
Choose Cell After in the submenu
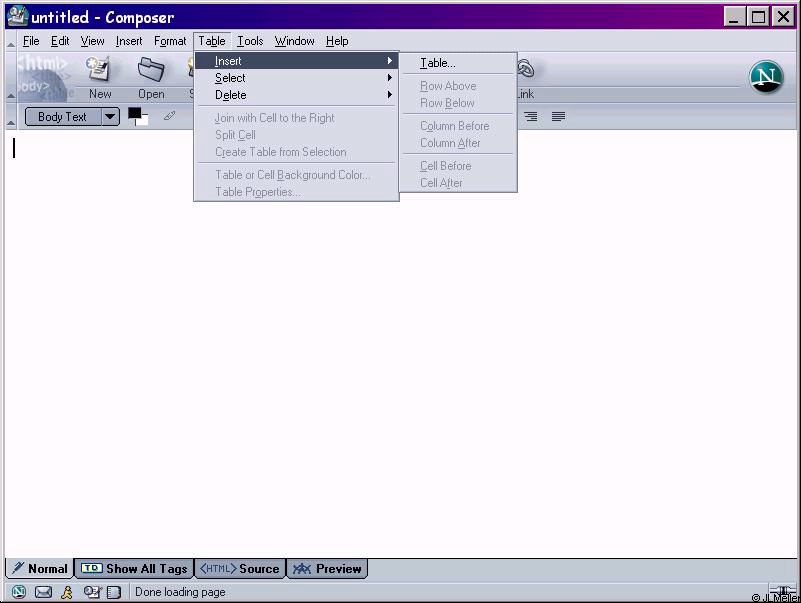pyautogui.click(x=458, y=183)
